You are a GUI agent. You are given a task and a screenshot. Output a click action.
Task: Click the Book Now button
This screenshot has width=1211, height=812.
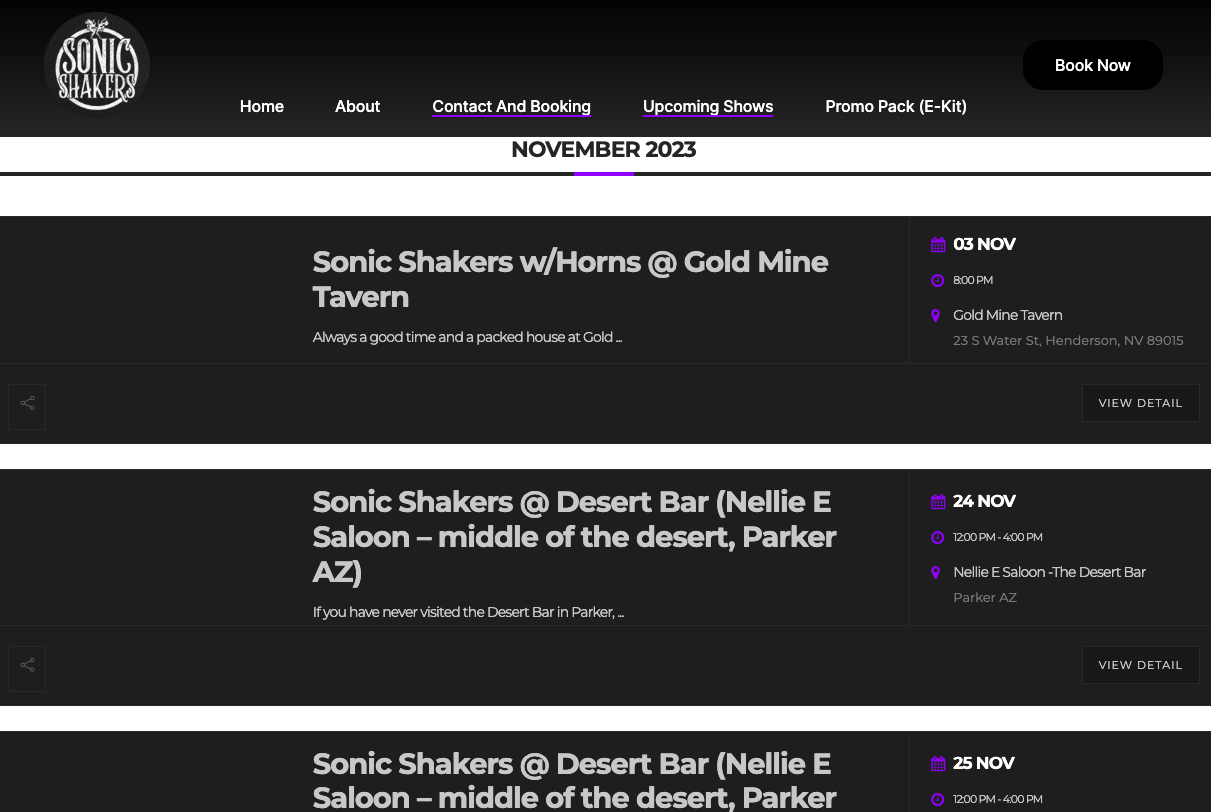(1093, 65)
